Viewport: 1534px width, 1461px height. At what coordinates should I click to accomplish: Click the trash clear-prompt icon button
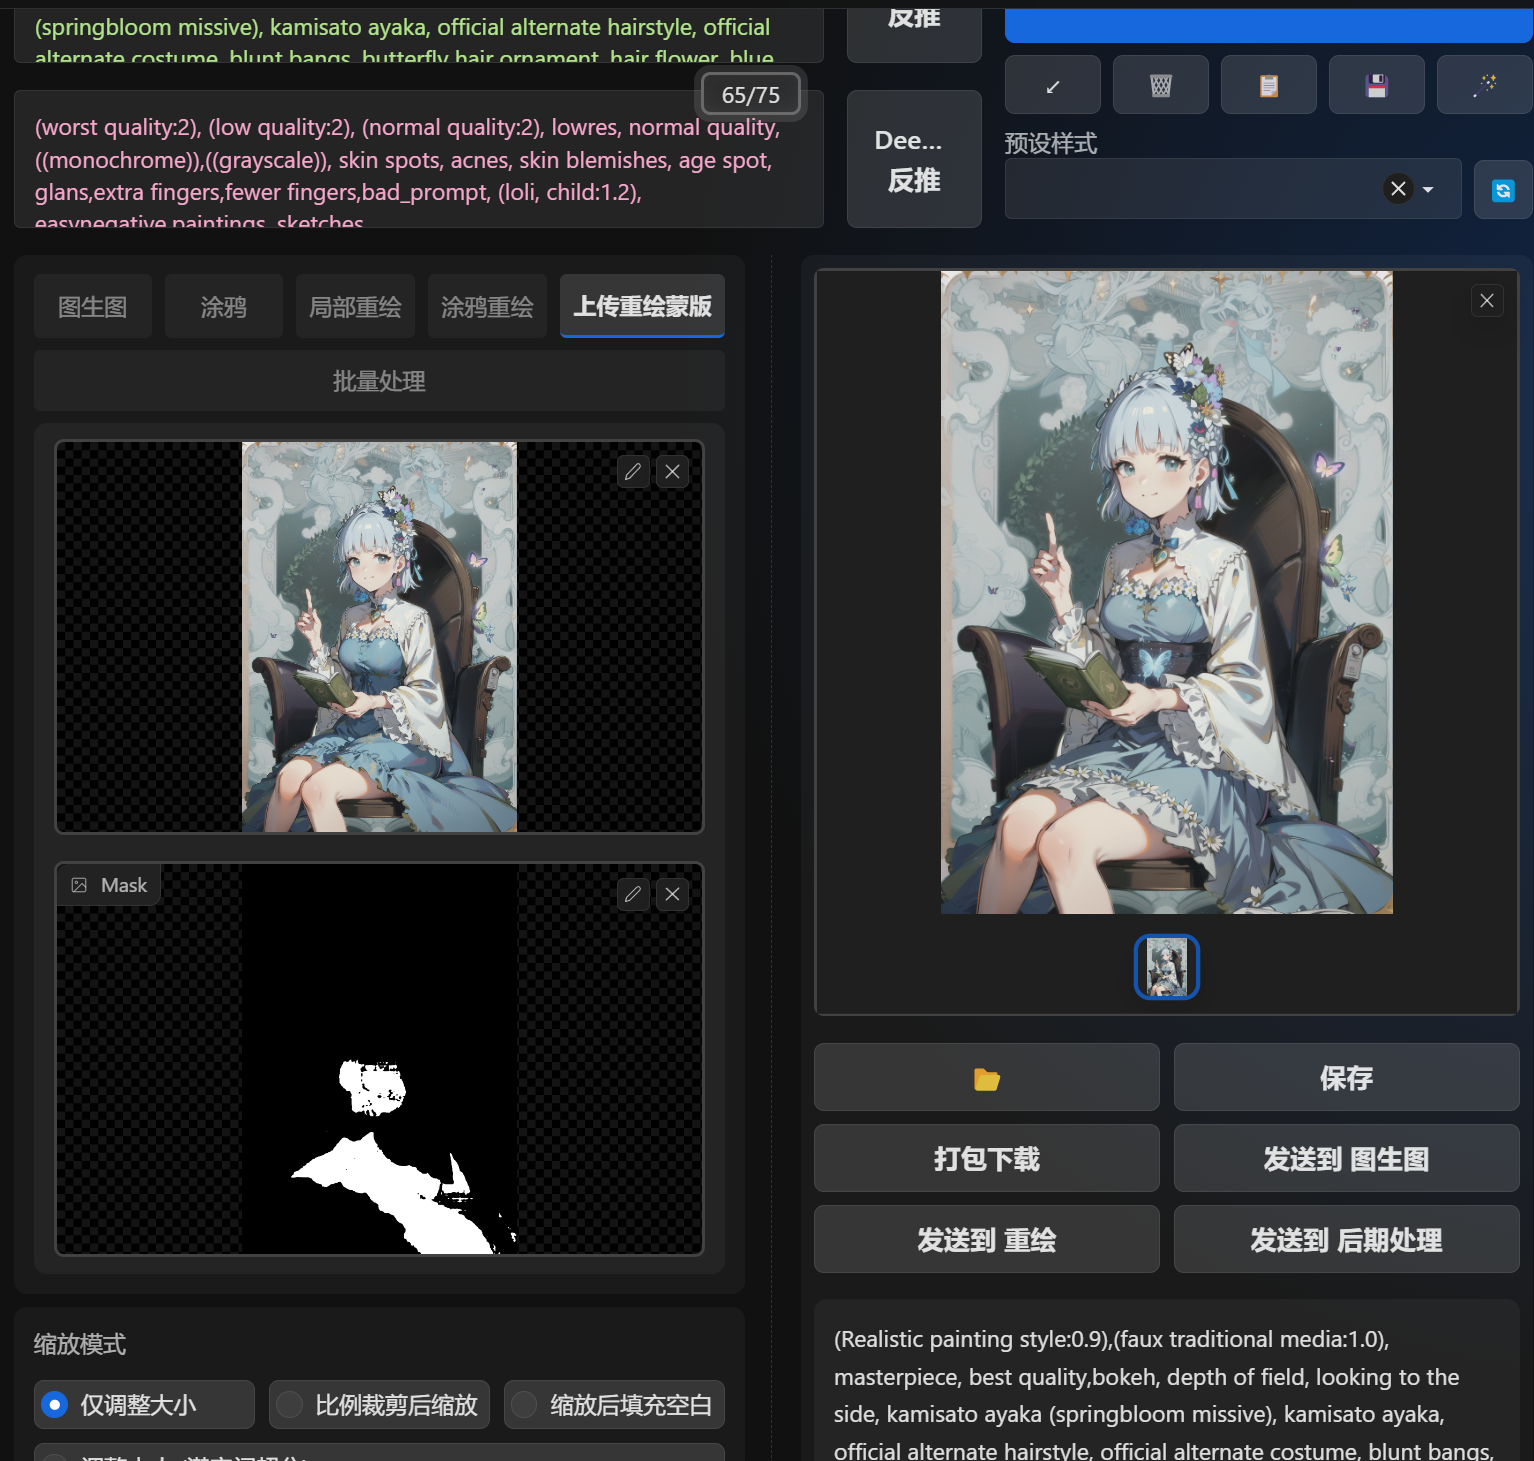click(1160, 85)
